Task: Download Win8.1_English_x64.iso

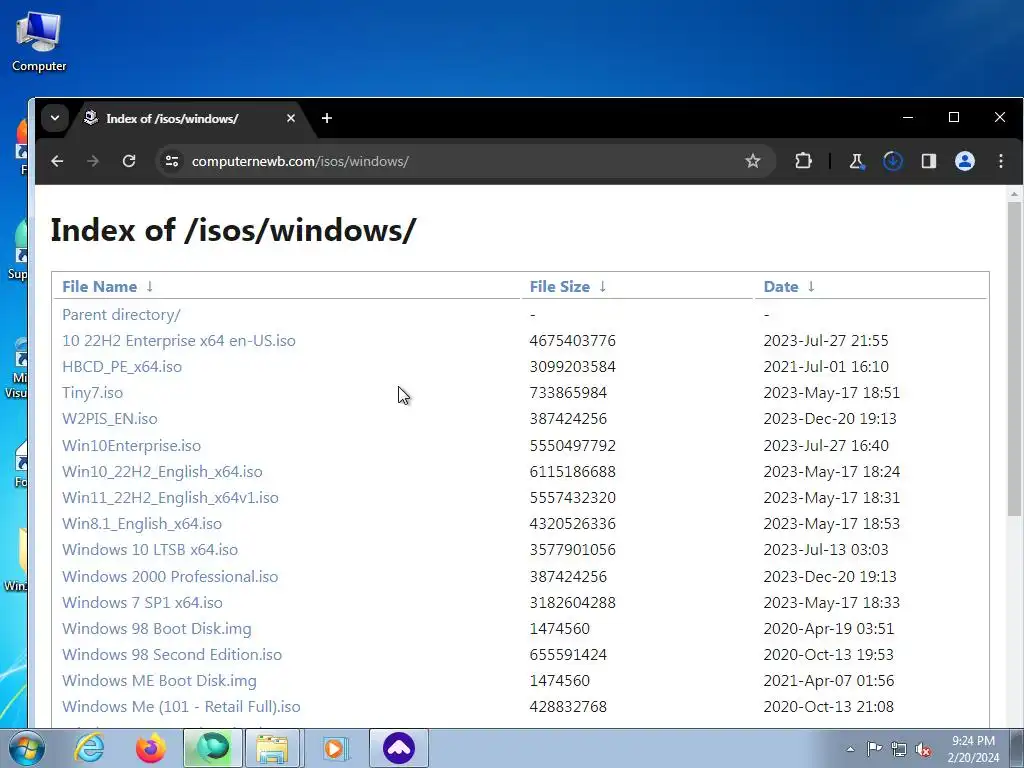Action: (142, 524)
